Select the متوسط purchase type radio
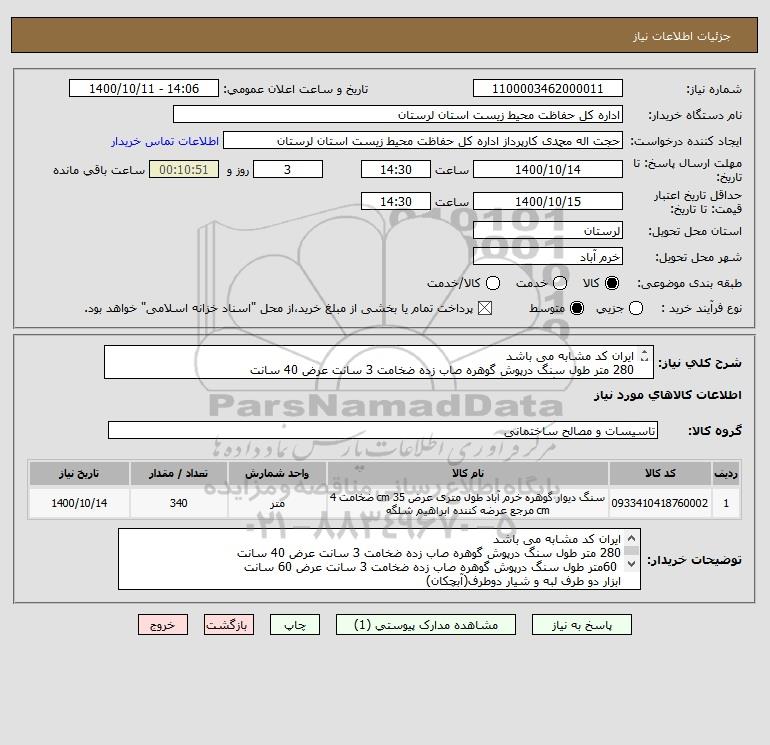 [x=577, y=308]
